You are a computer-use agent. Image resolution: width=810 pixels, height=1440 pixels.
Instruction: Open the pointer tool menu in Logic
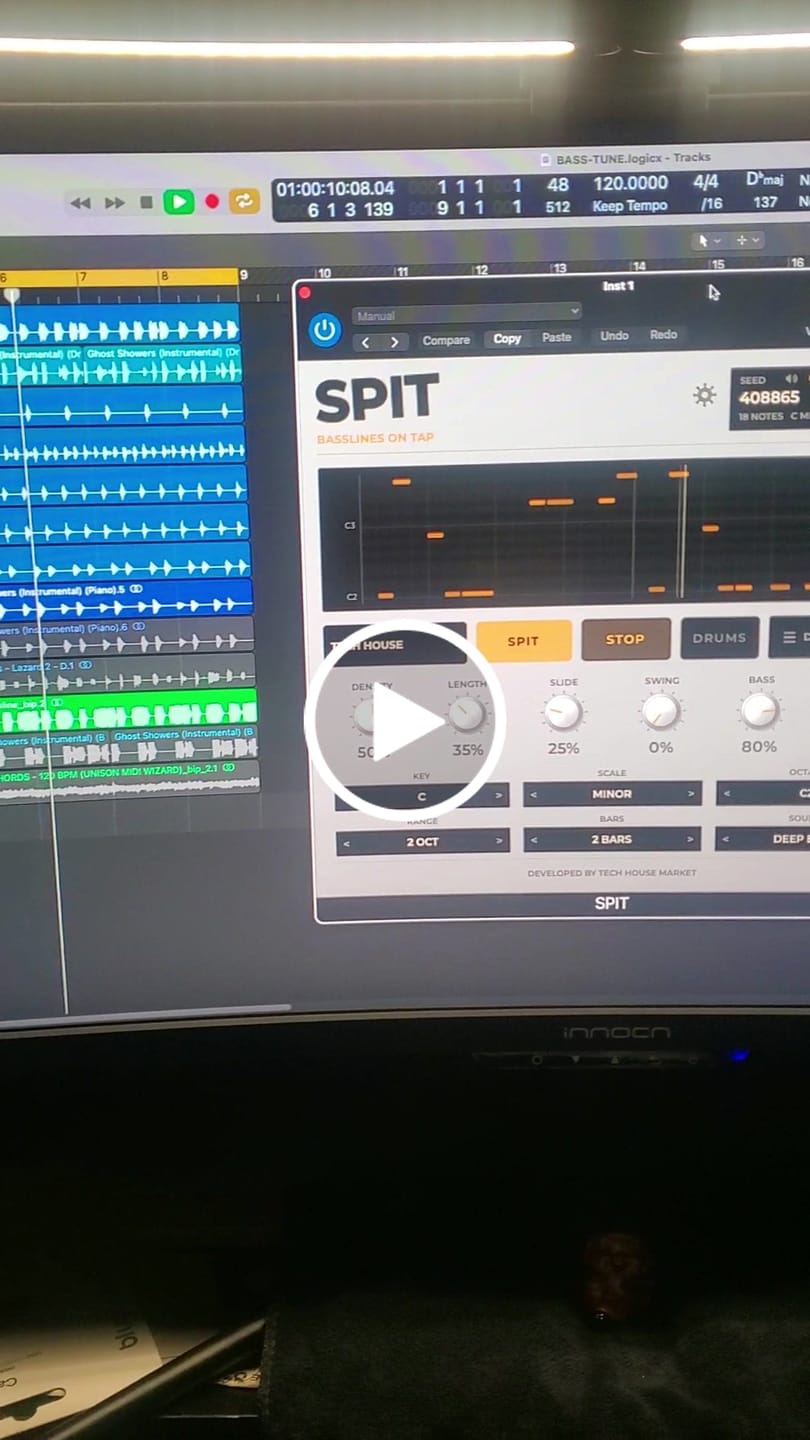[709, 241]
